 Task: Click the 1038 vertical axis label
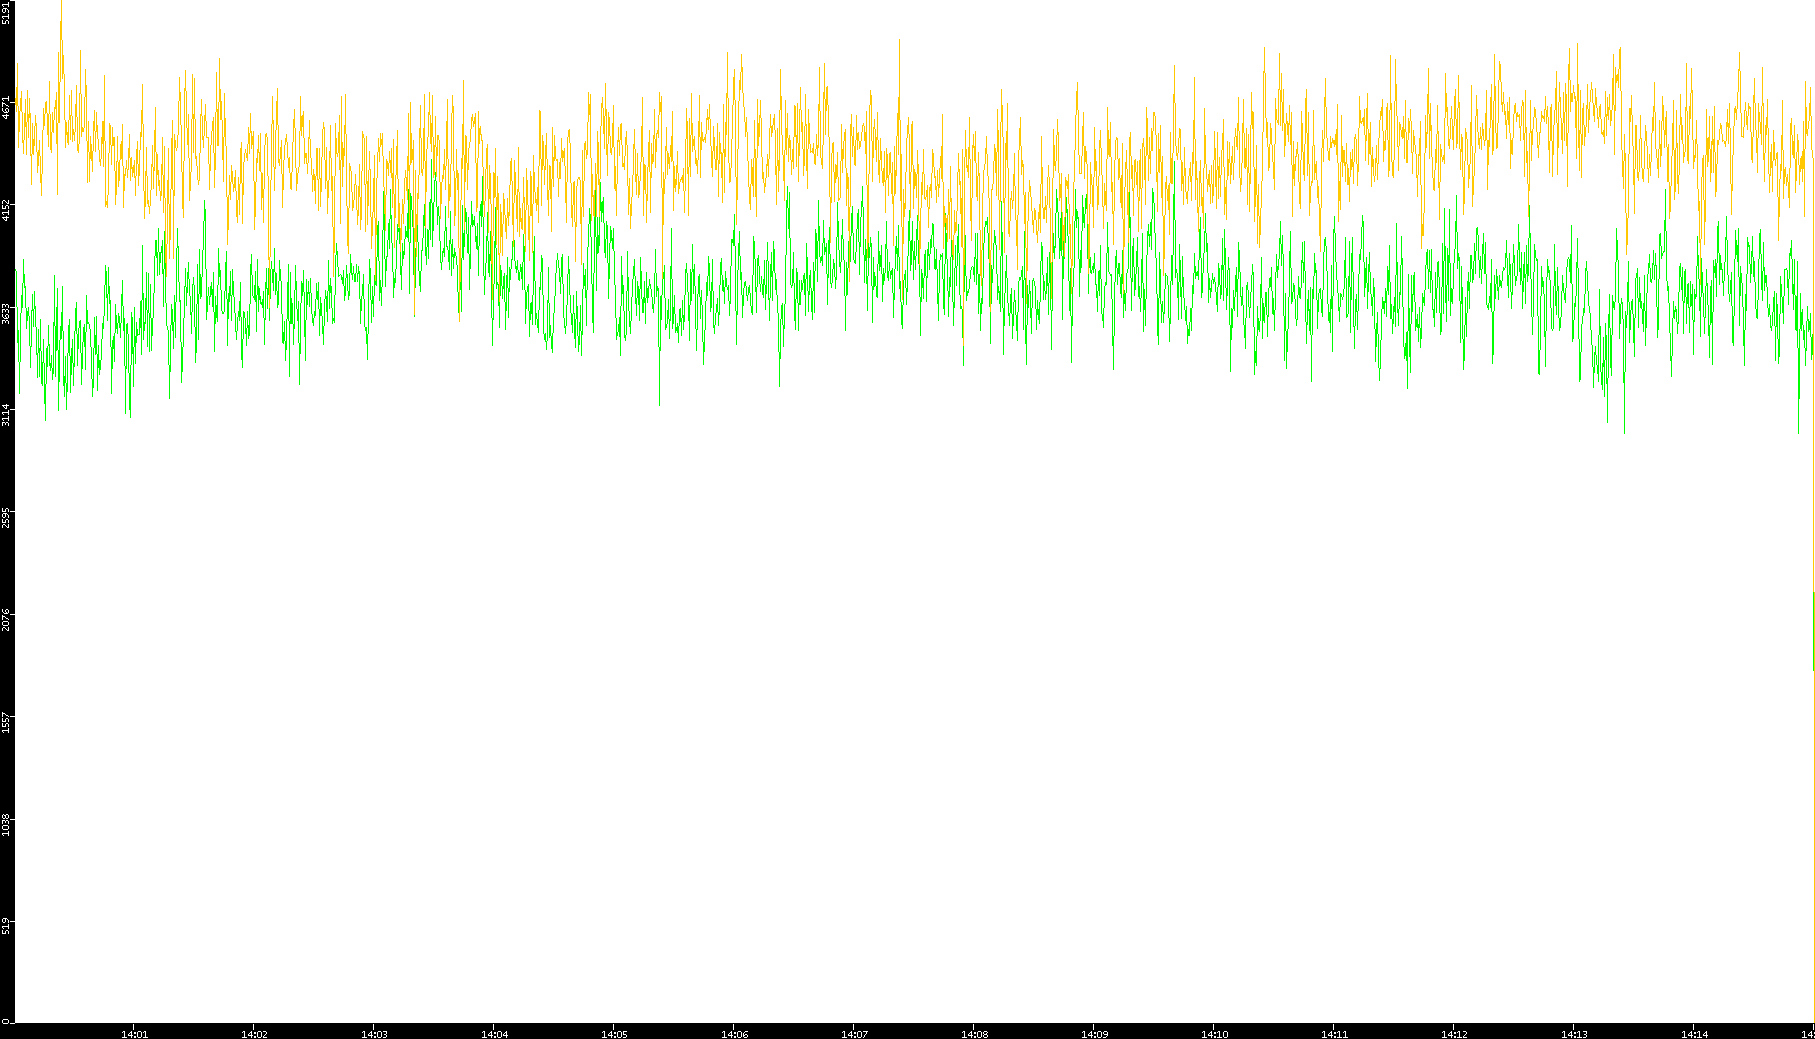click(x=7, y=825)
